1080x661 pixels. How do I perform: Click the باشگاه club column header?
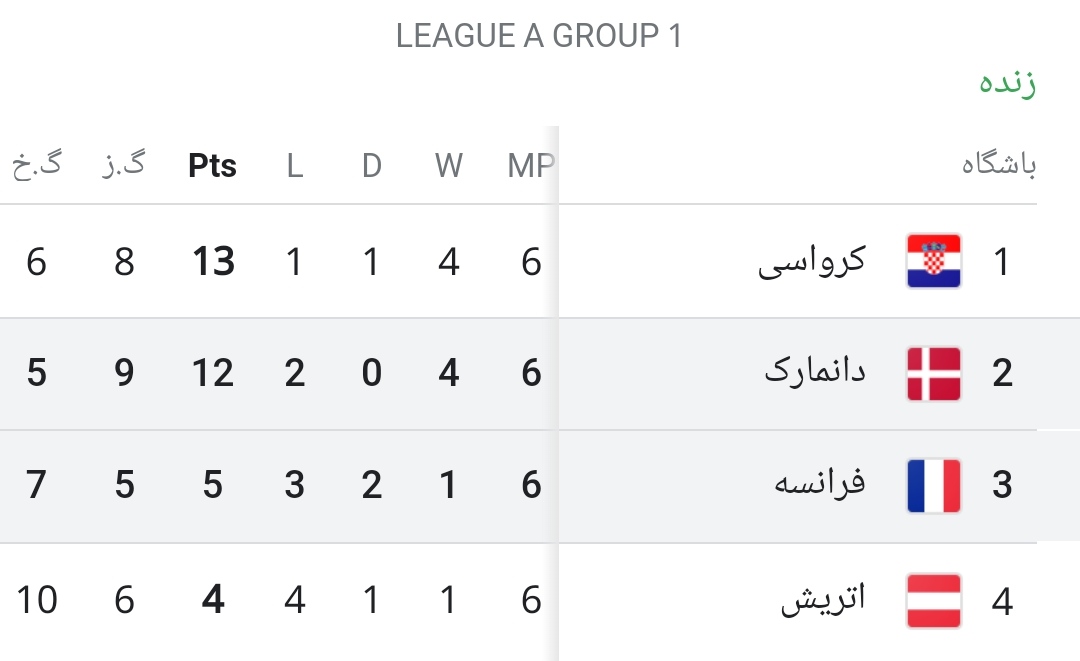(999, 164)
